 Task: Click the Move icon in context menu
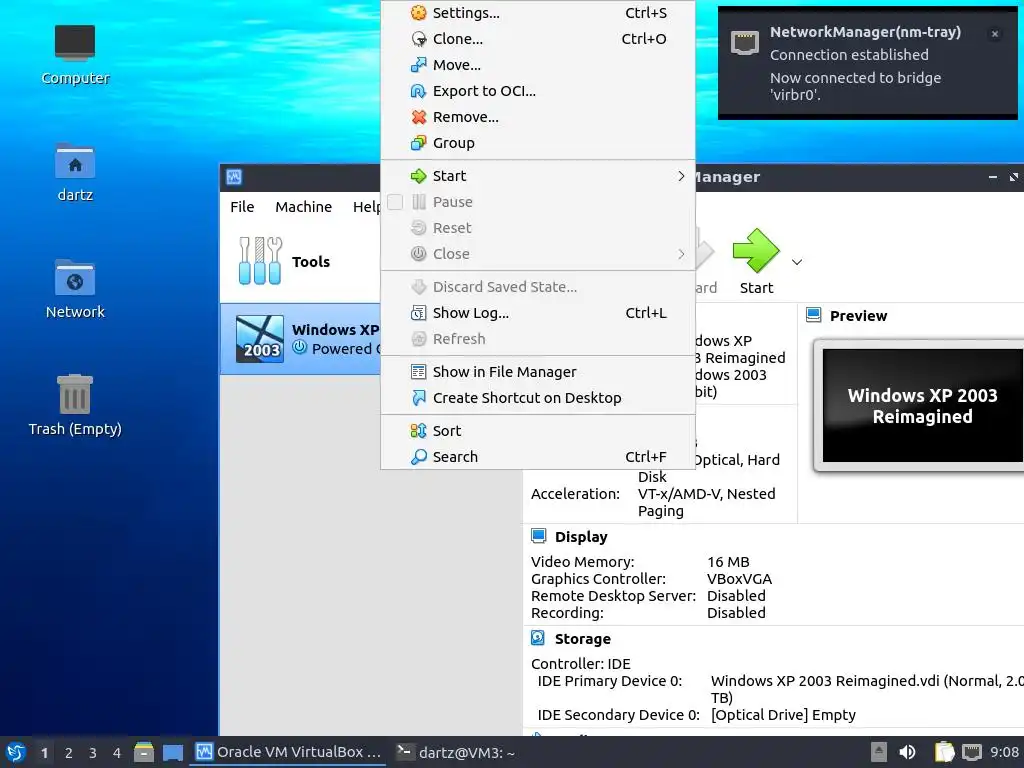(419, 65)
